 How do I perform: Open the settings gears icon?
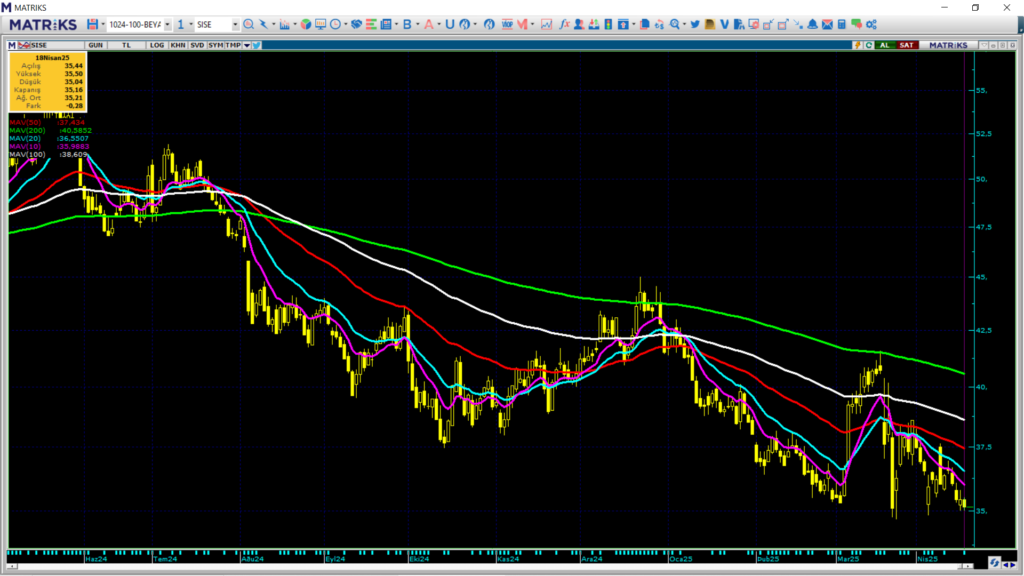(871, 24)
